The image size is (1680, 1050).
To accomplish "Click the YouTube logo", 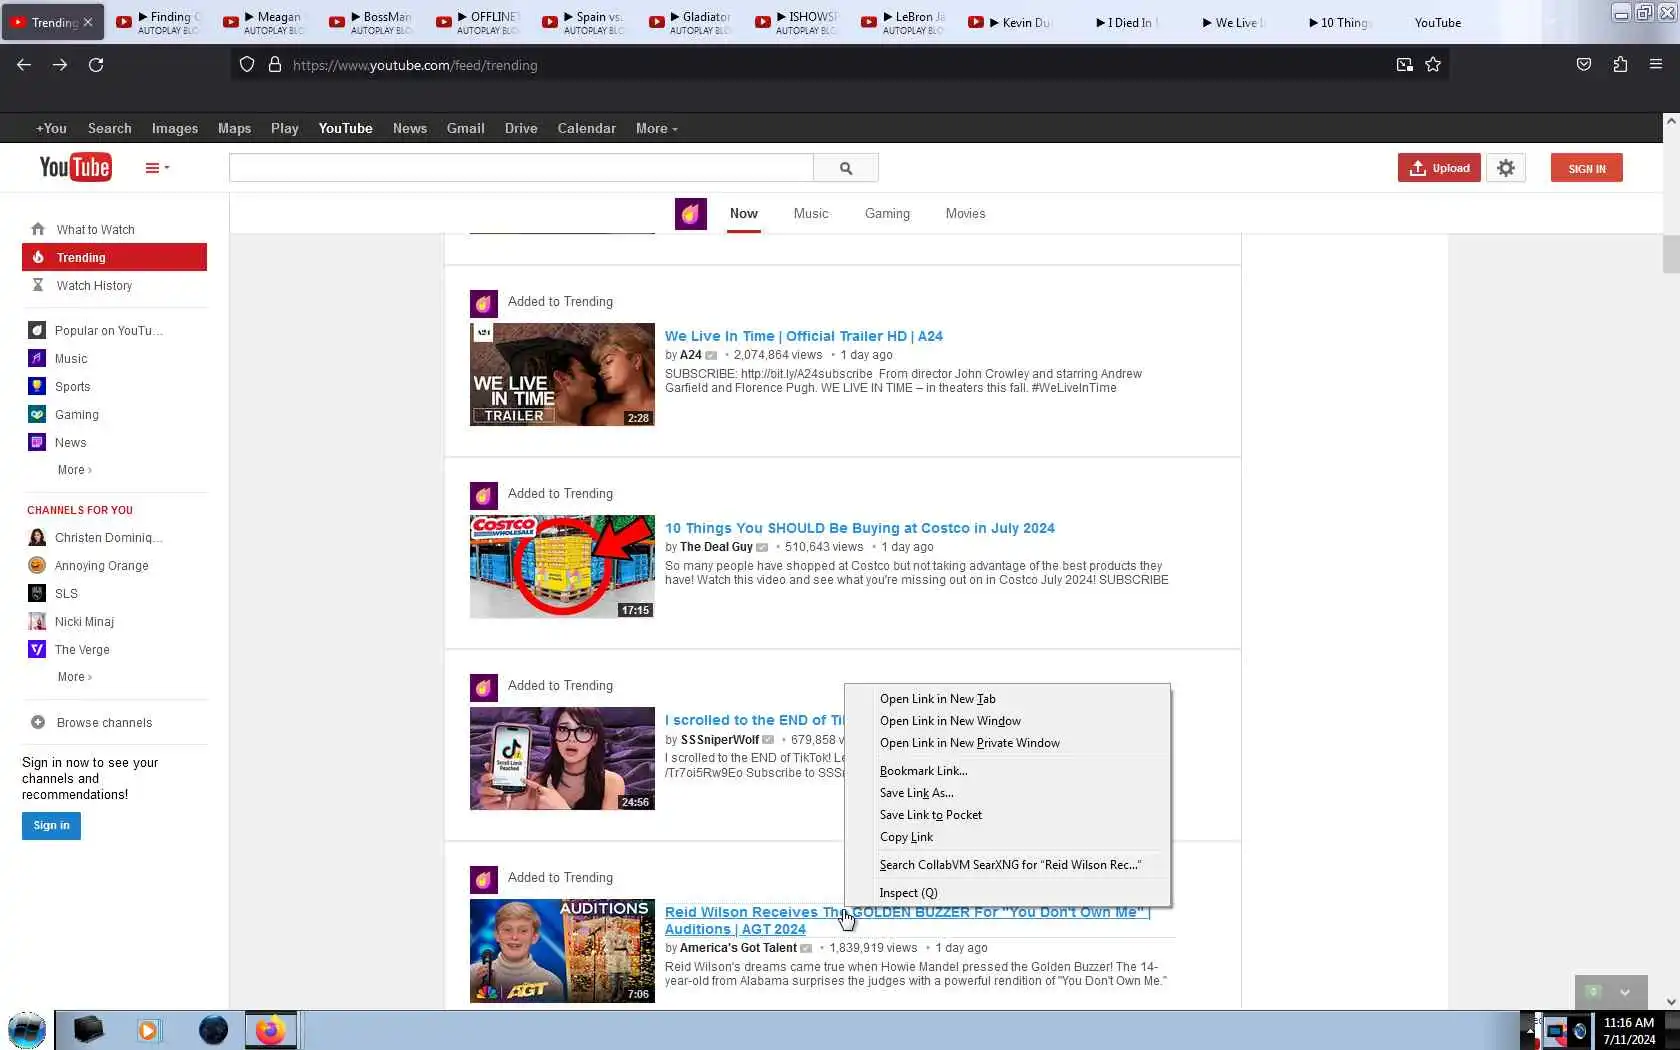I will tap(75, 167).
